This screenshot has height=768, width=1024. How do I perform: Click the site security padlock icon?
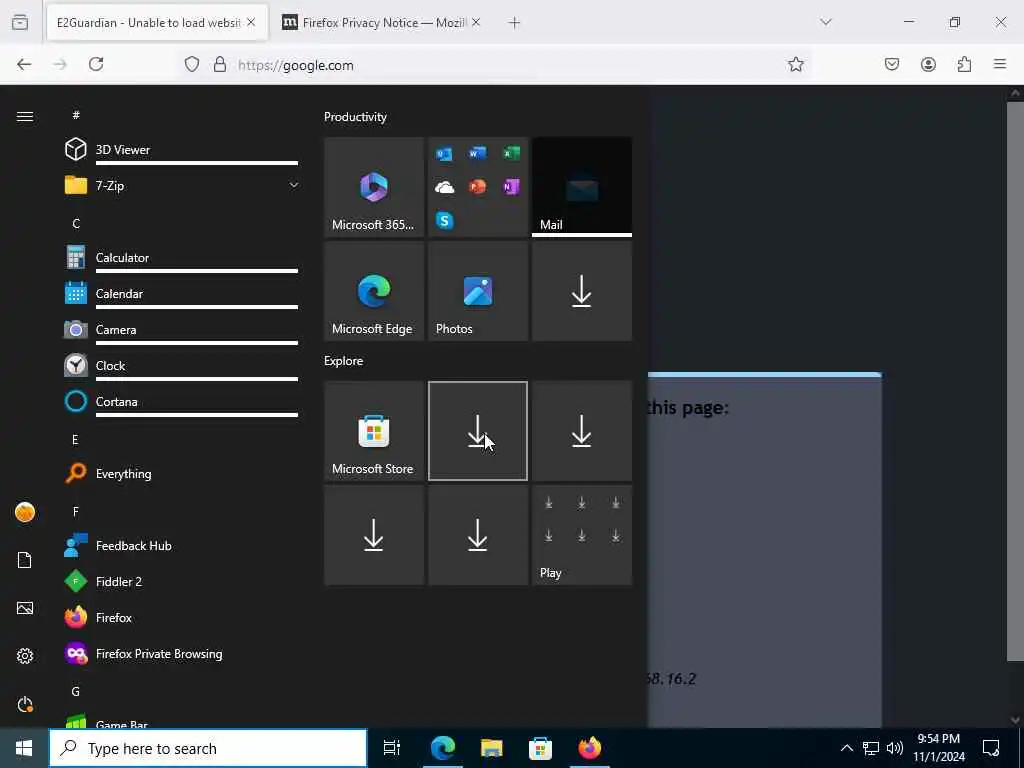point(220,64)
